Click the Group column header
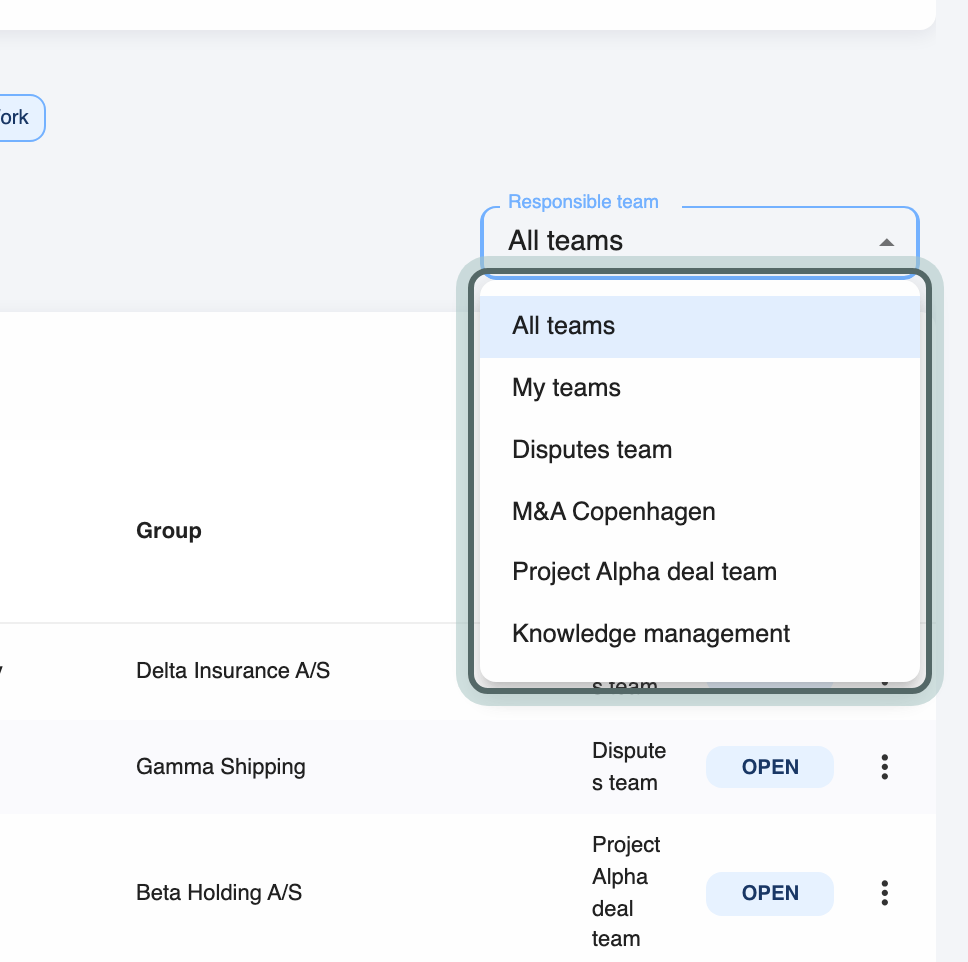 pyautogui.click(x=169, y=530)
